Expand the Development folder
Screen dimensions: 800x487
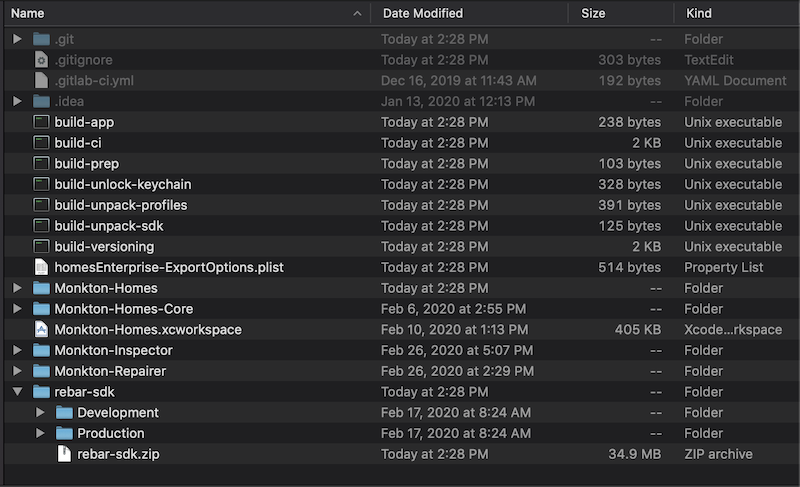[40, 412]
